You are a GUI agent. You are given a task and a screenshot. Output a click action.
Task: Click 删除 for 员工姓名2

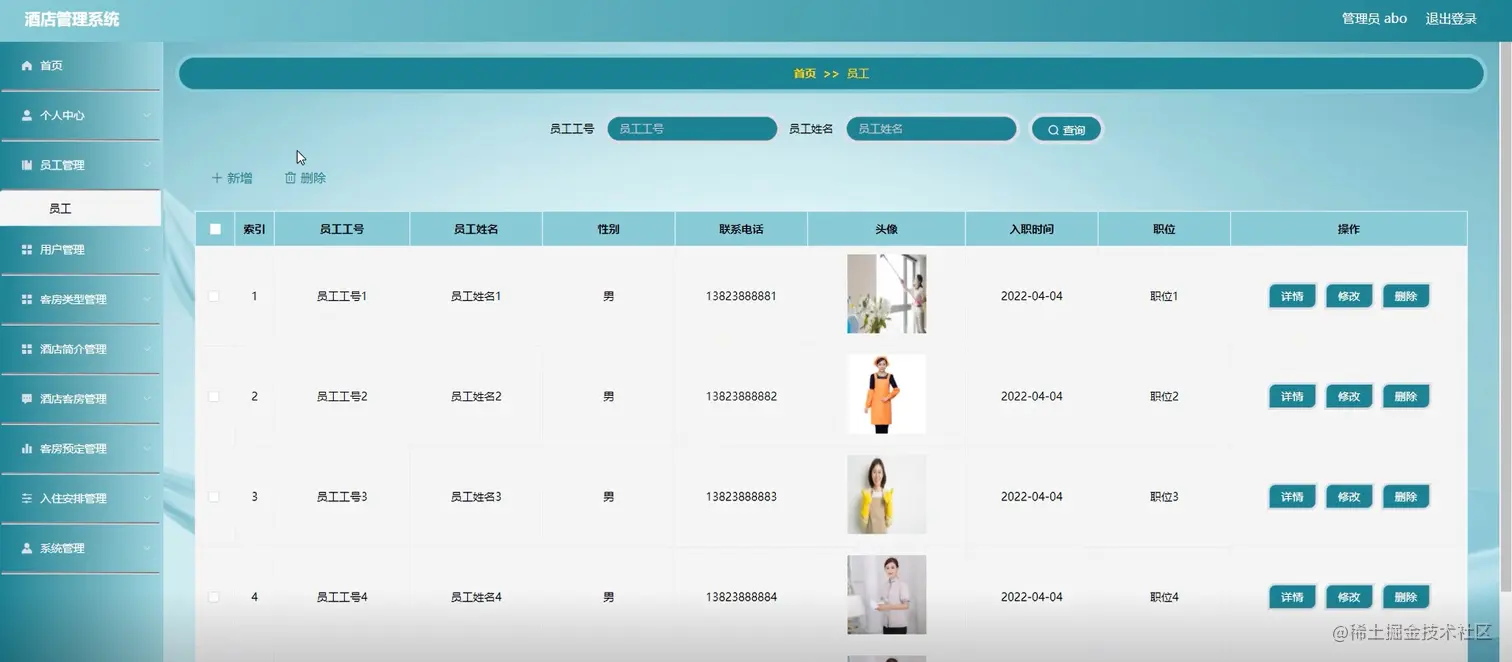[x=1406, y=397]
